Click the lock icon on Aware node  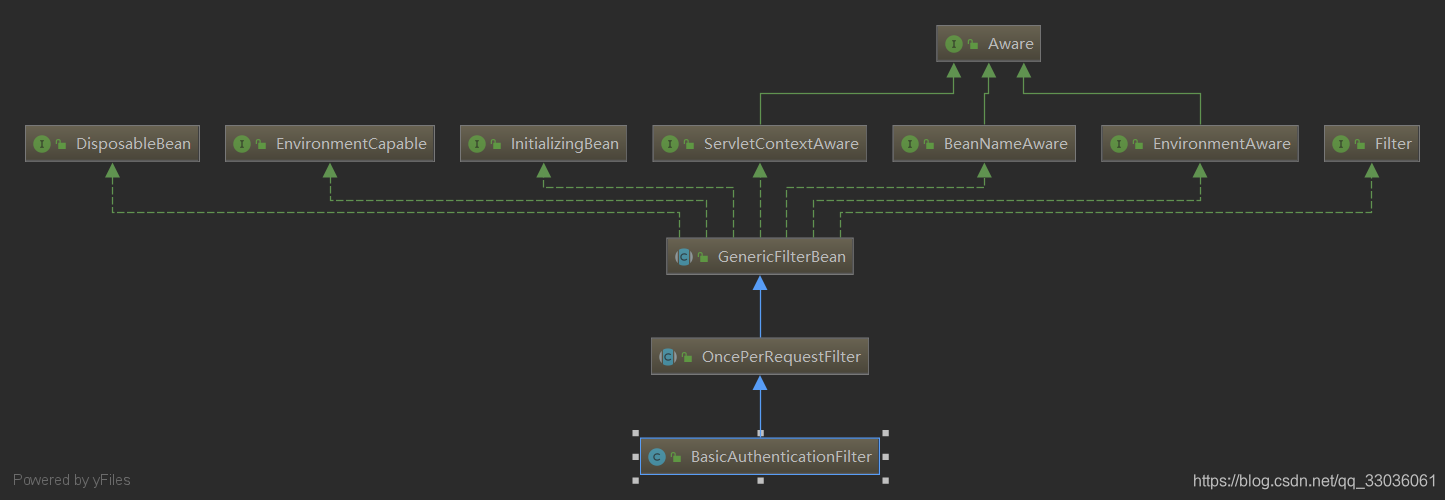973,44
